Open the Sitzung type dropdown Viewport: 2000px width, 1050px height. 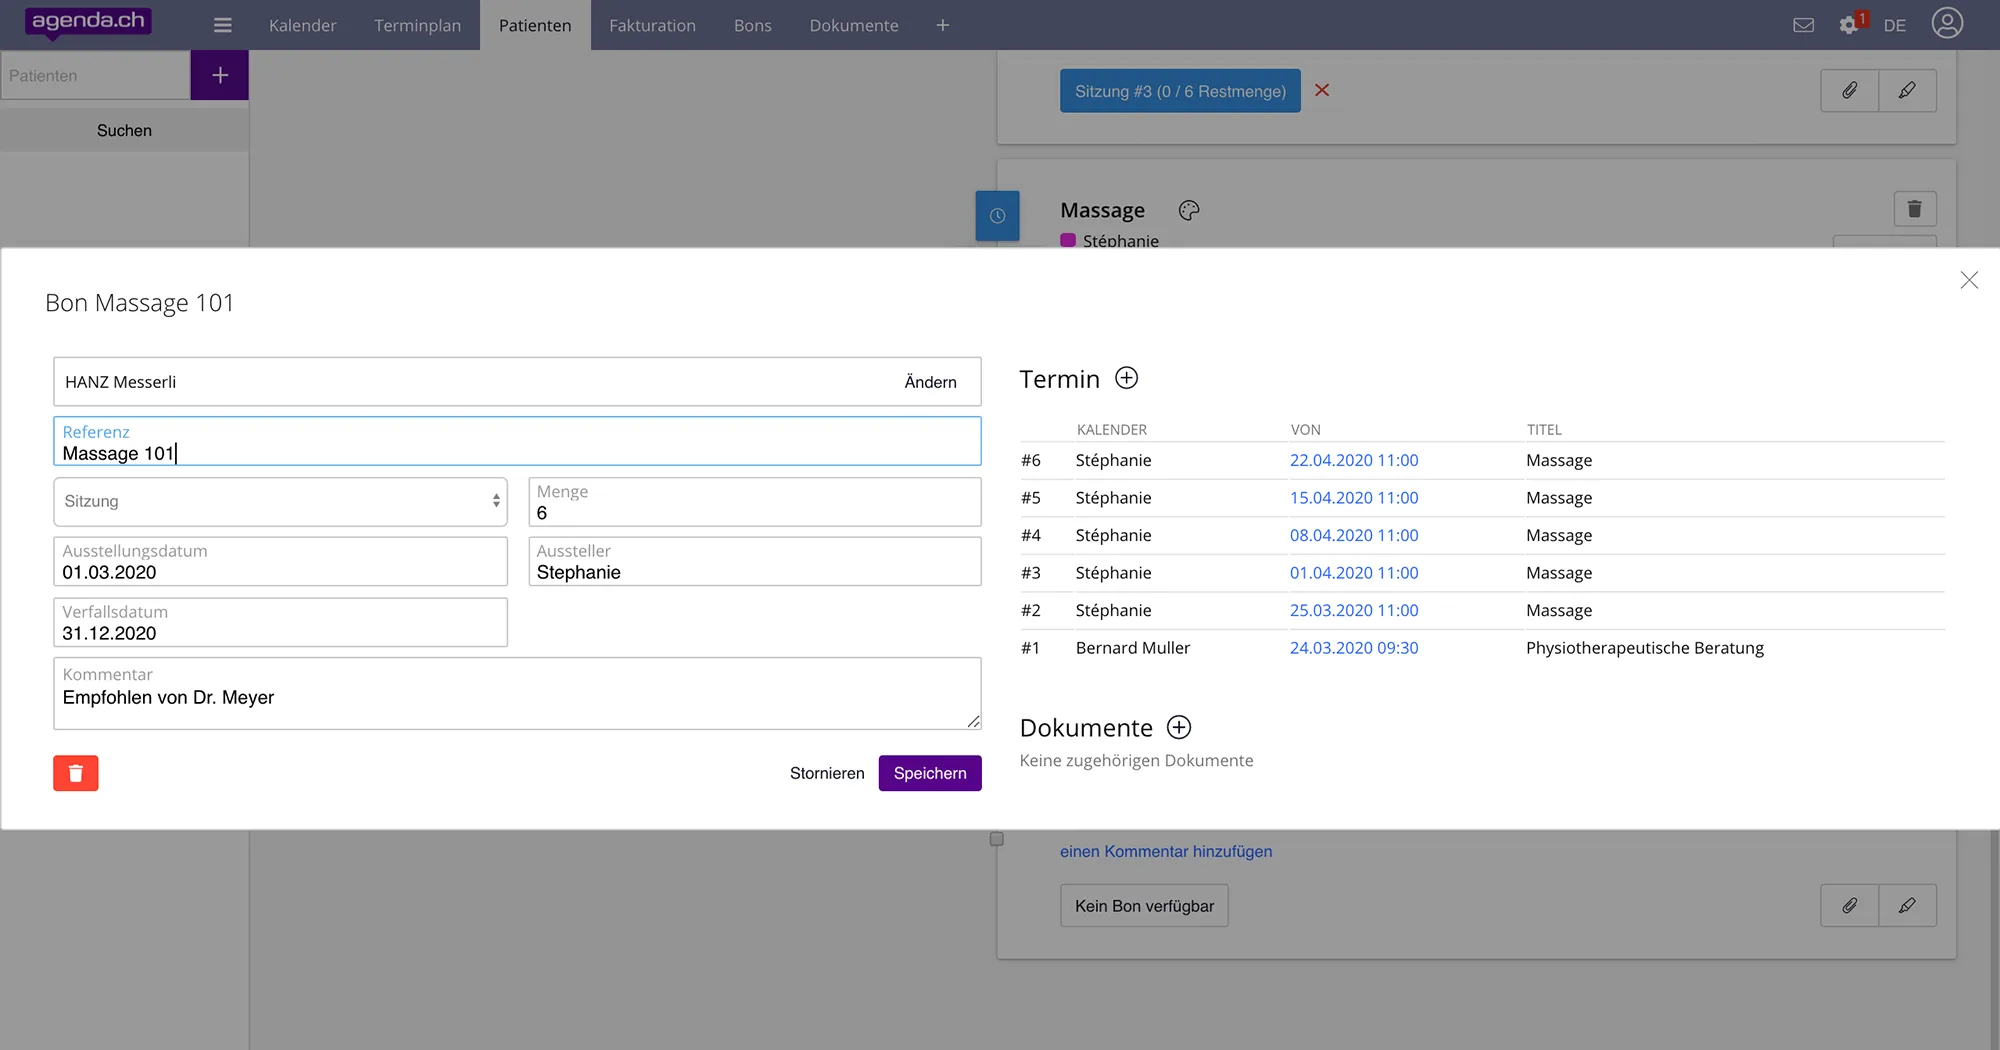point(280,501)
